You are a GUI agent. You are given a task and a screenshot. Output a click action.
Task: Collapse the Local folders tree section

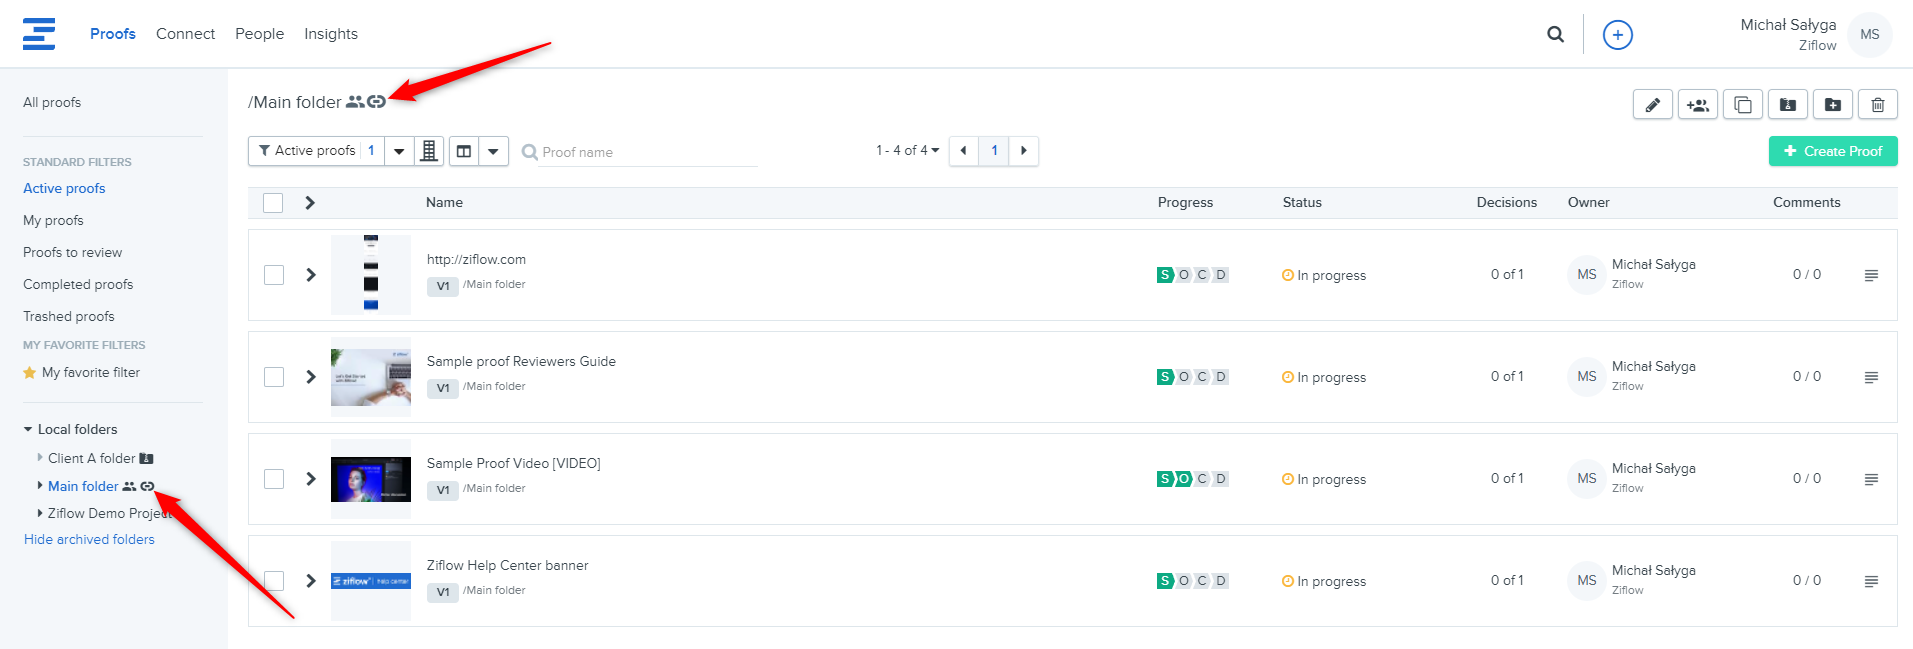(x=28, y=430)
